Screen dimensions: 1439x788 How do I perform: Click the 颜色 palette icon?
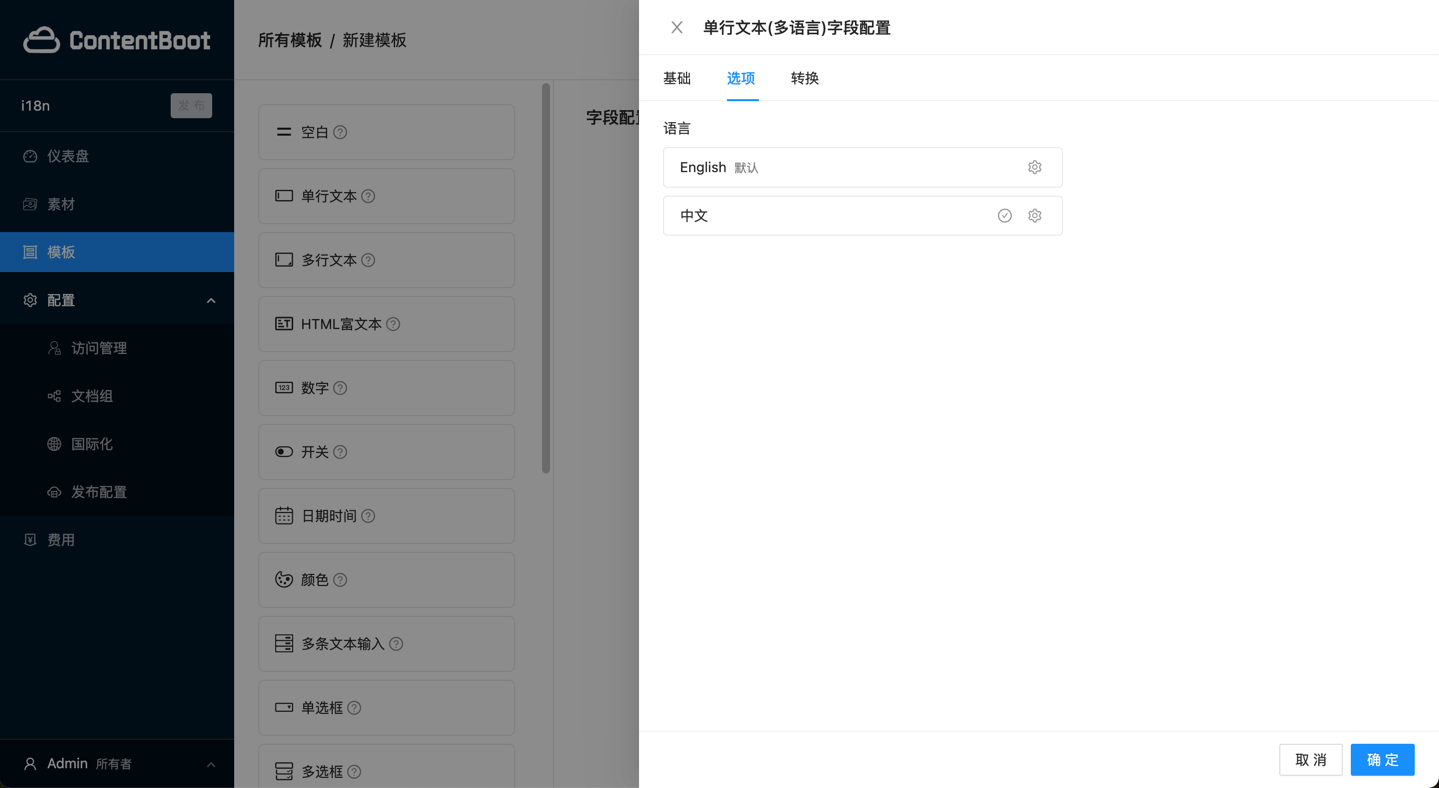pos(284,580)
